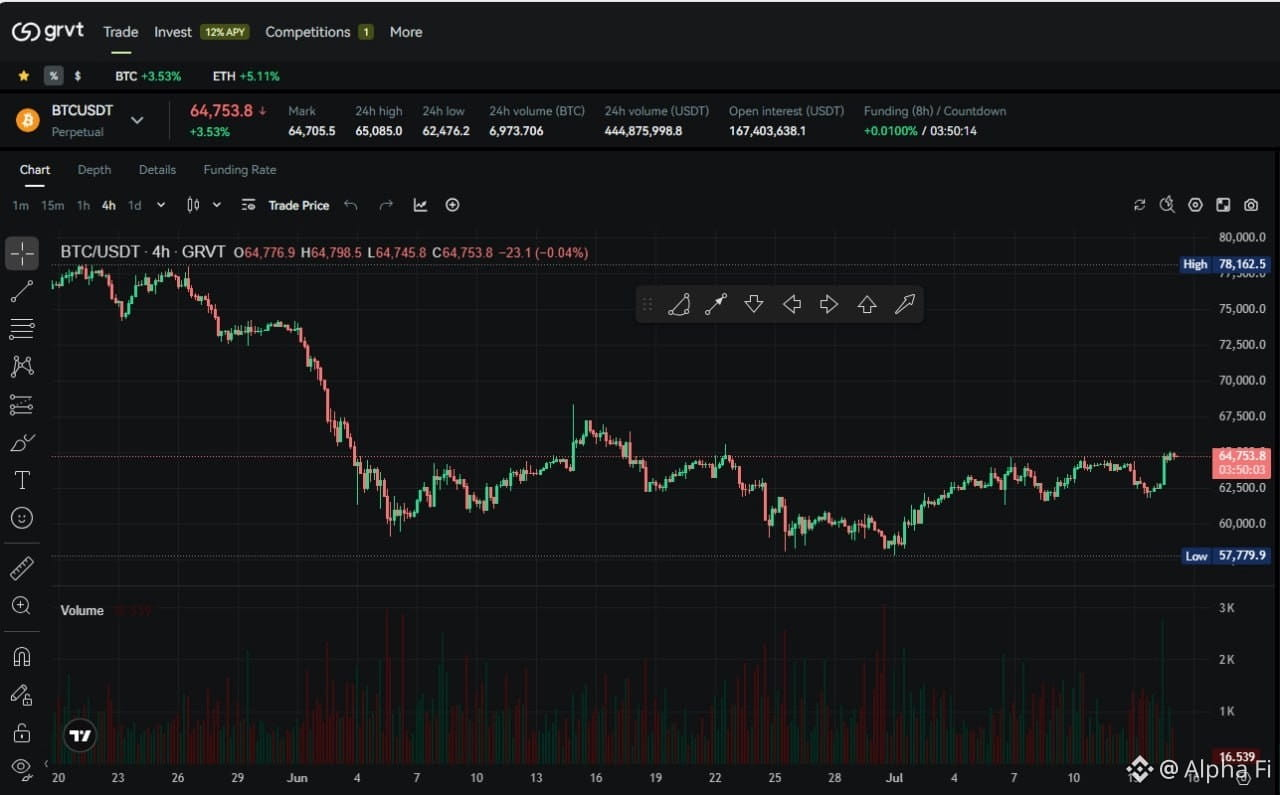Toggle the lock all drawings icon
This screenshot has height=795, width=1280.
click(x=22, y=733)
